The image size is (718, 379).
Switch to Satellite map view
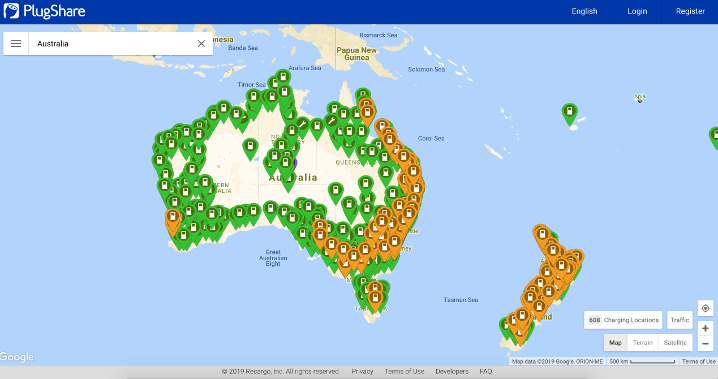675,342
